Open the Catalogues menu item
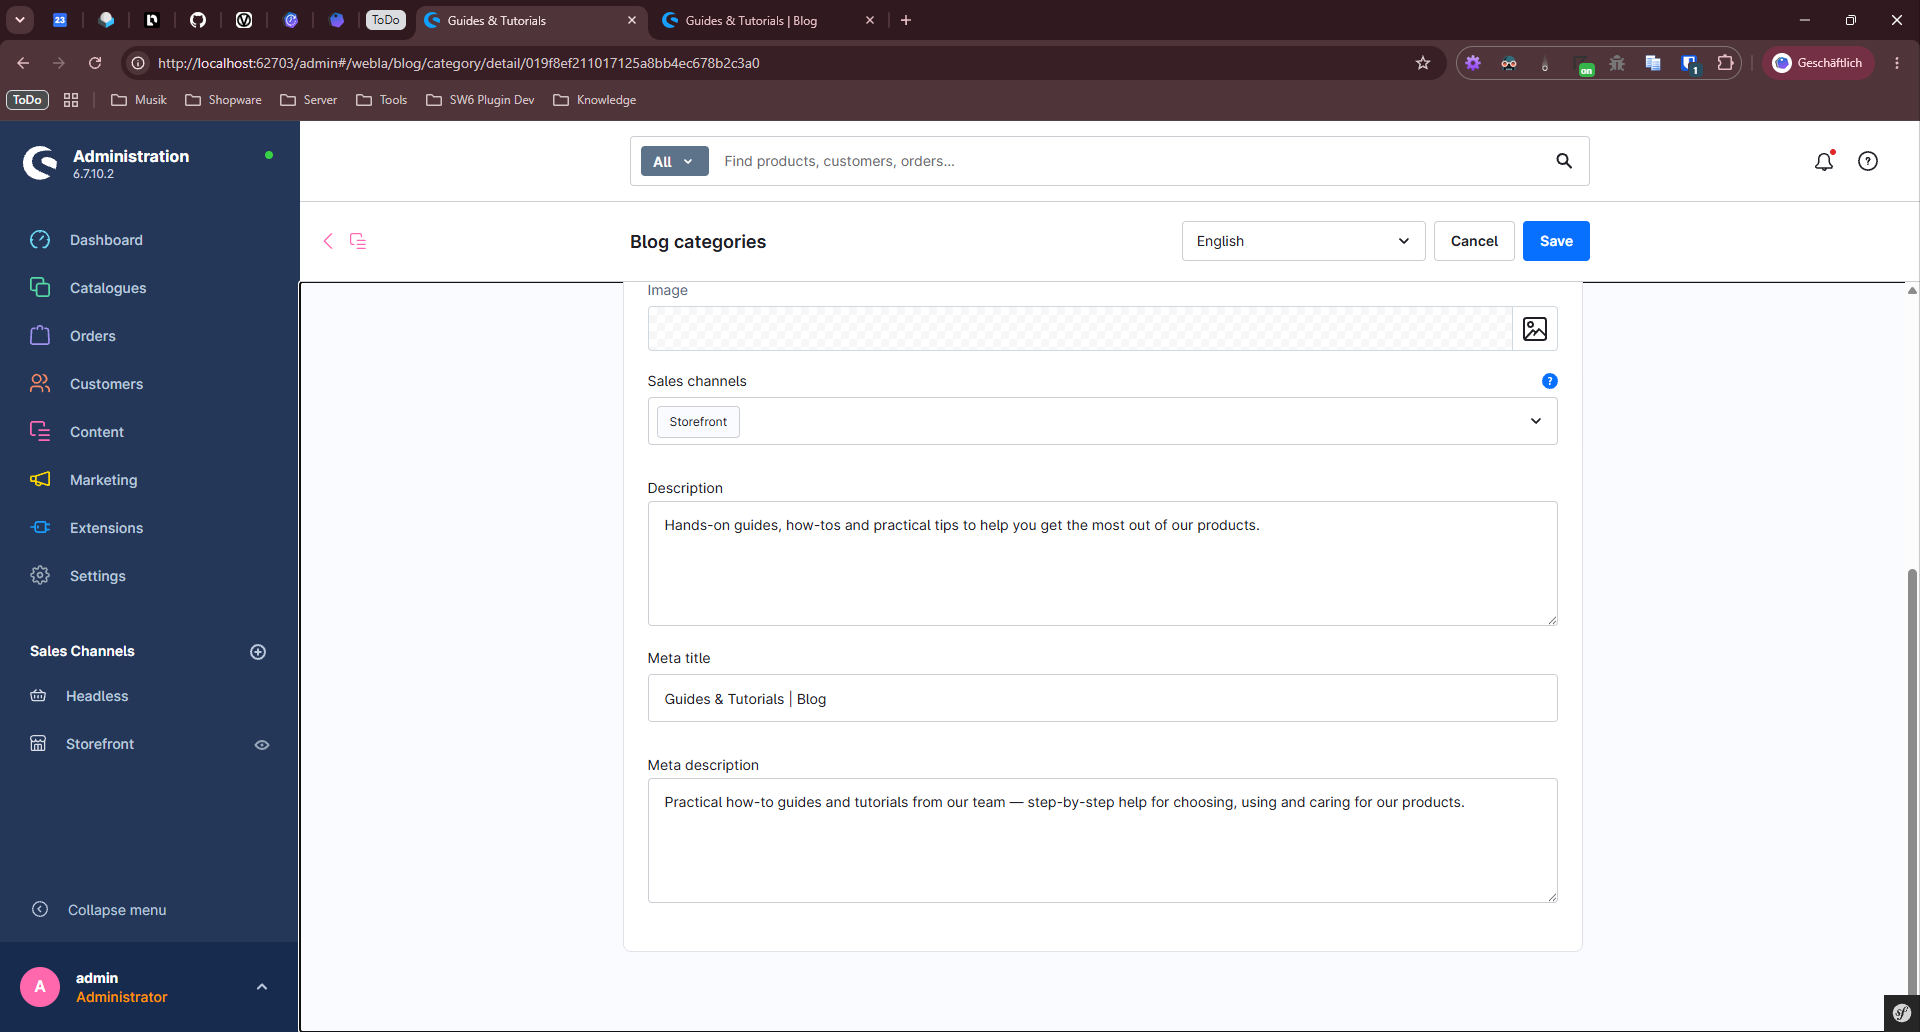This screenshot has height=1032, width=1920. pyautogui.click(x=108, y=288)
